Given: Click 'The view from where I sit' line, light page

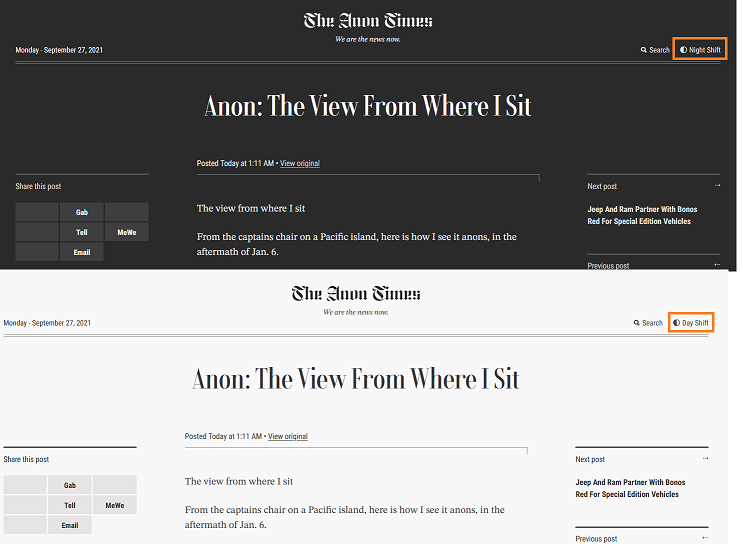Looking at the screenshot, I should pos(239,481).
